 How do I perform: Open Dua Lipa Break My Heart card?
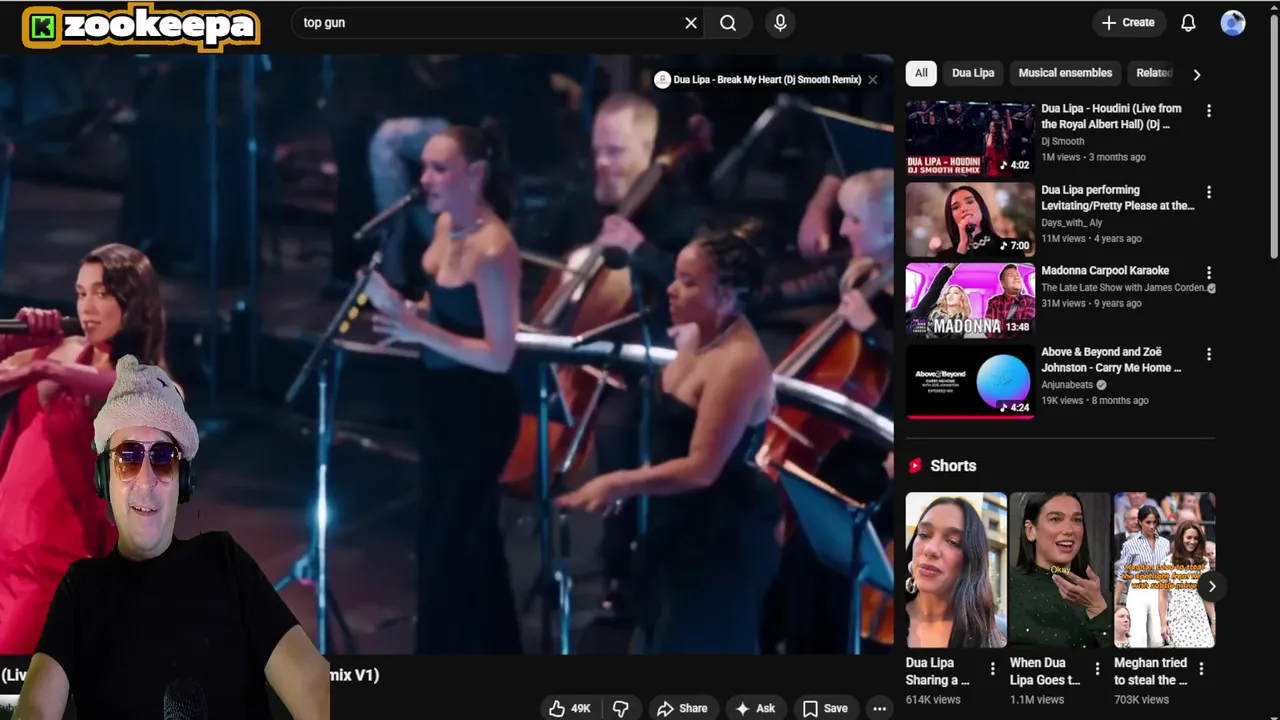(x=758, y=80)
